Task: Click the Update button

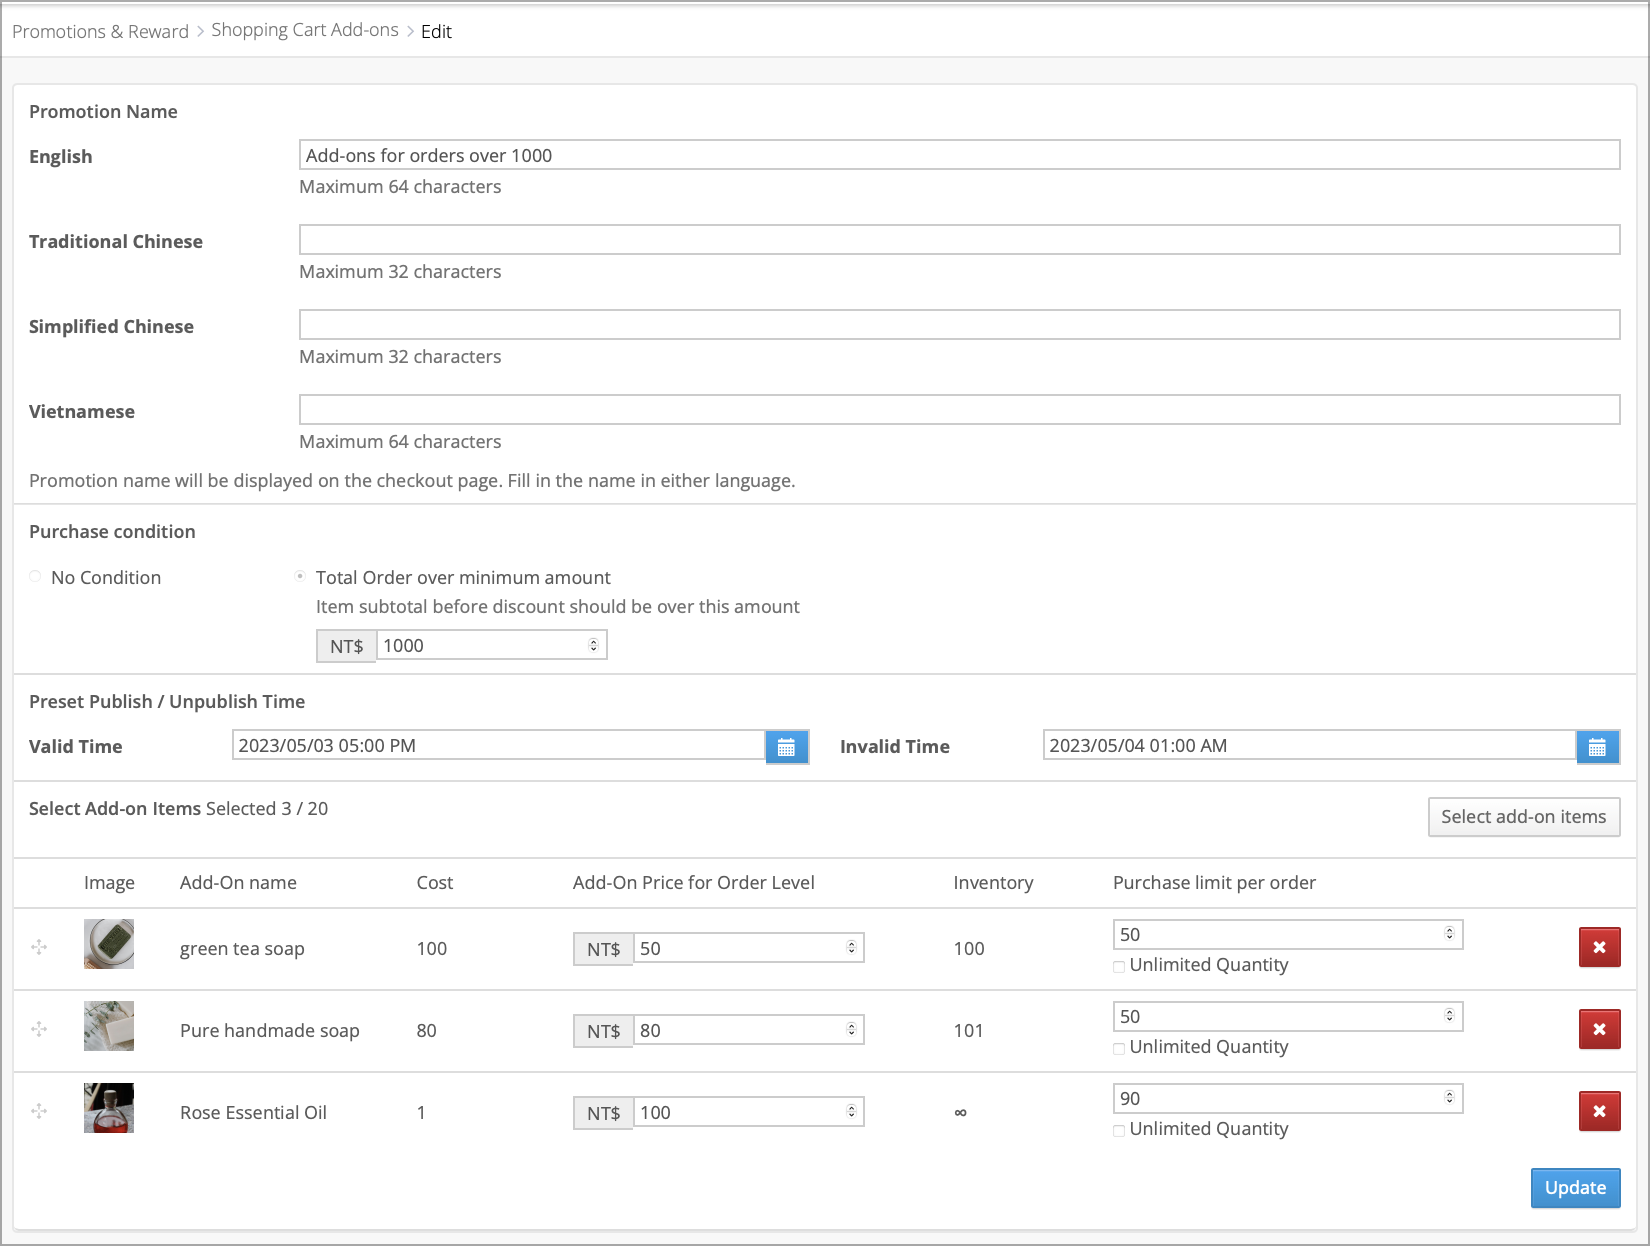Action: coord(1575,1188)
